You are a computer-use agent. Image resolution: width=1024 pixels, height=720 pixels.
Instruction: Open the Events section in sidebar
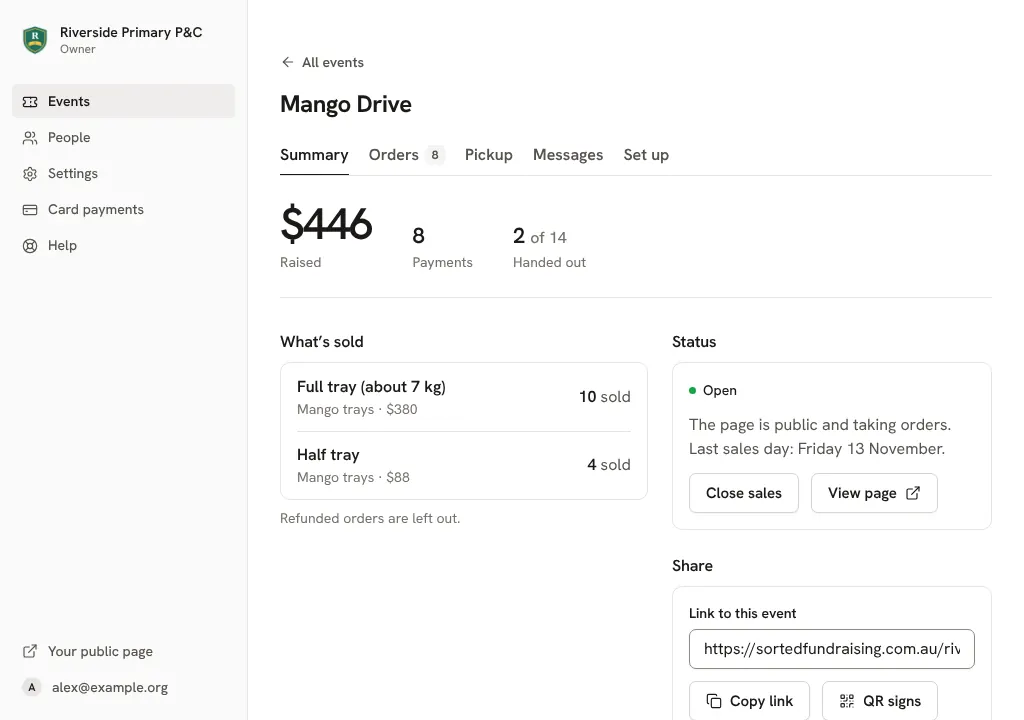tap(123, 101)
